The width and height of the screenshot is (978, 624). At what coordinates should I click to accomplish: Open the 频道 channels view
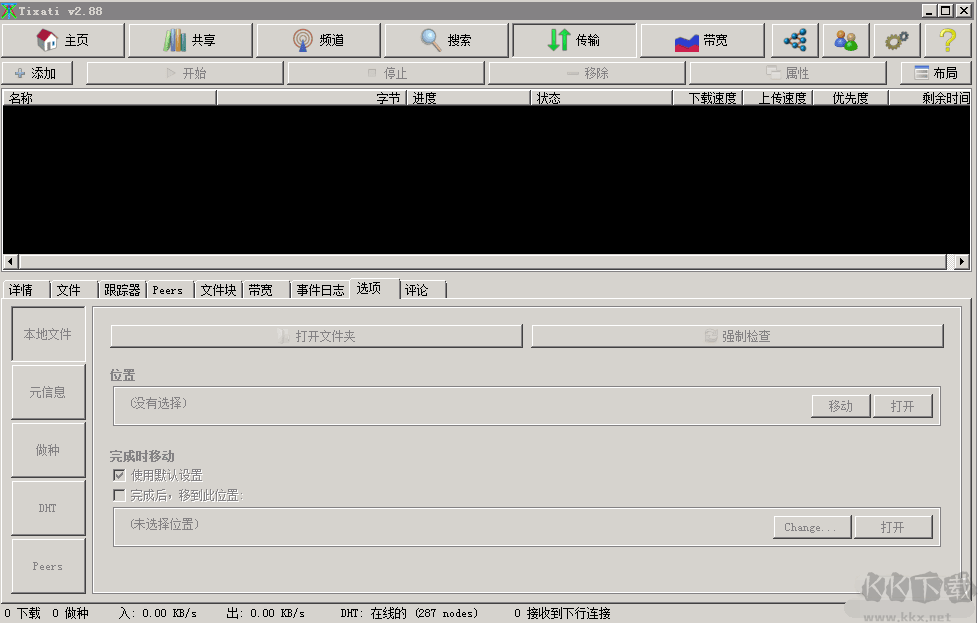[x=318, y=40]
